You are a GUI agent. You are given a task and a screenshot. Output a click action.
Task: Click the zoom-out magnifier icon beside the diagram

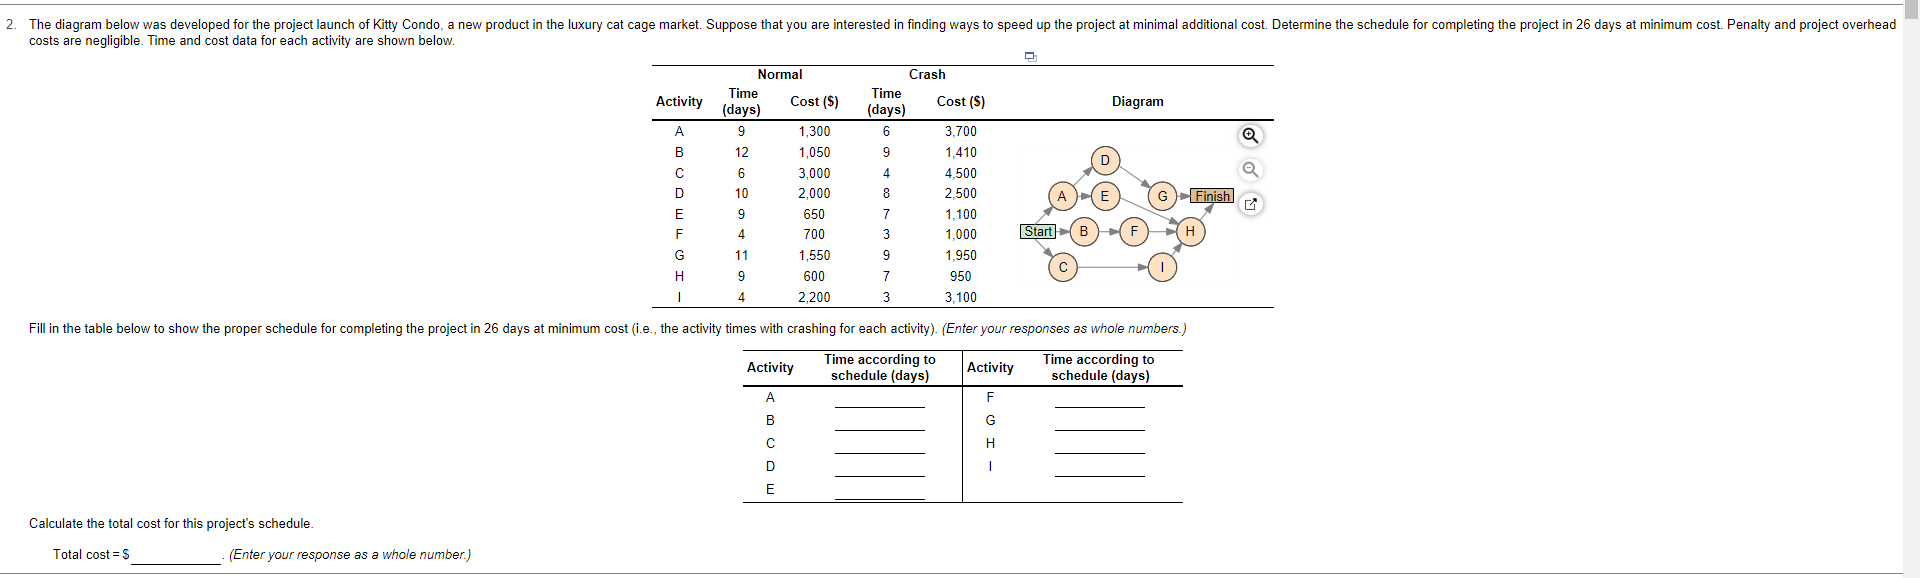1251,169
